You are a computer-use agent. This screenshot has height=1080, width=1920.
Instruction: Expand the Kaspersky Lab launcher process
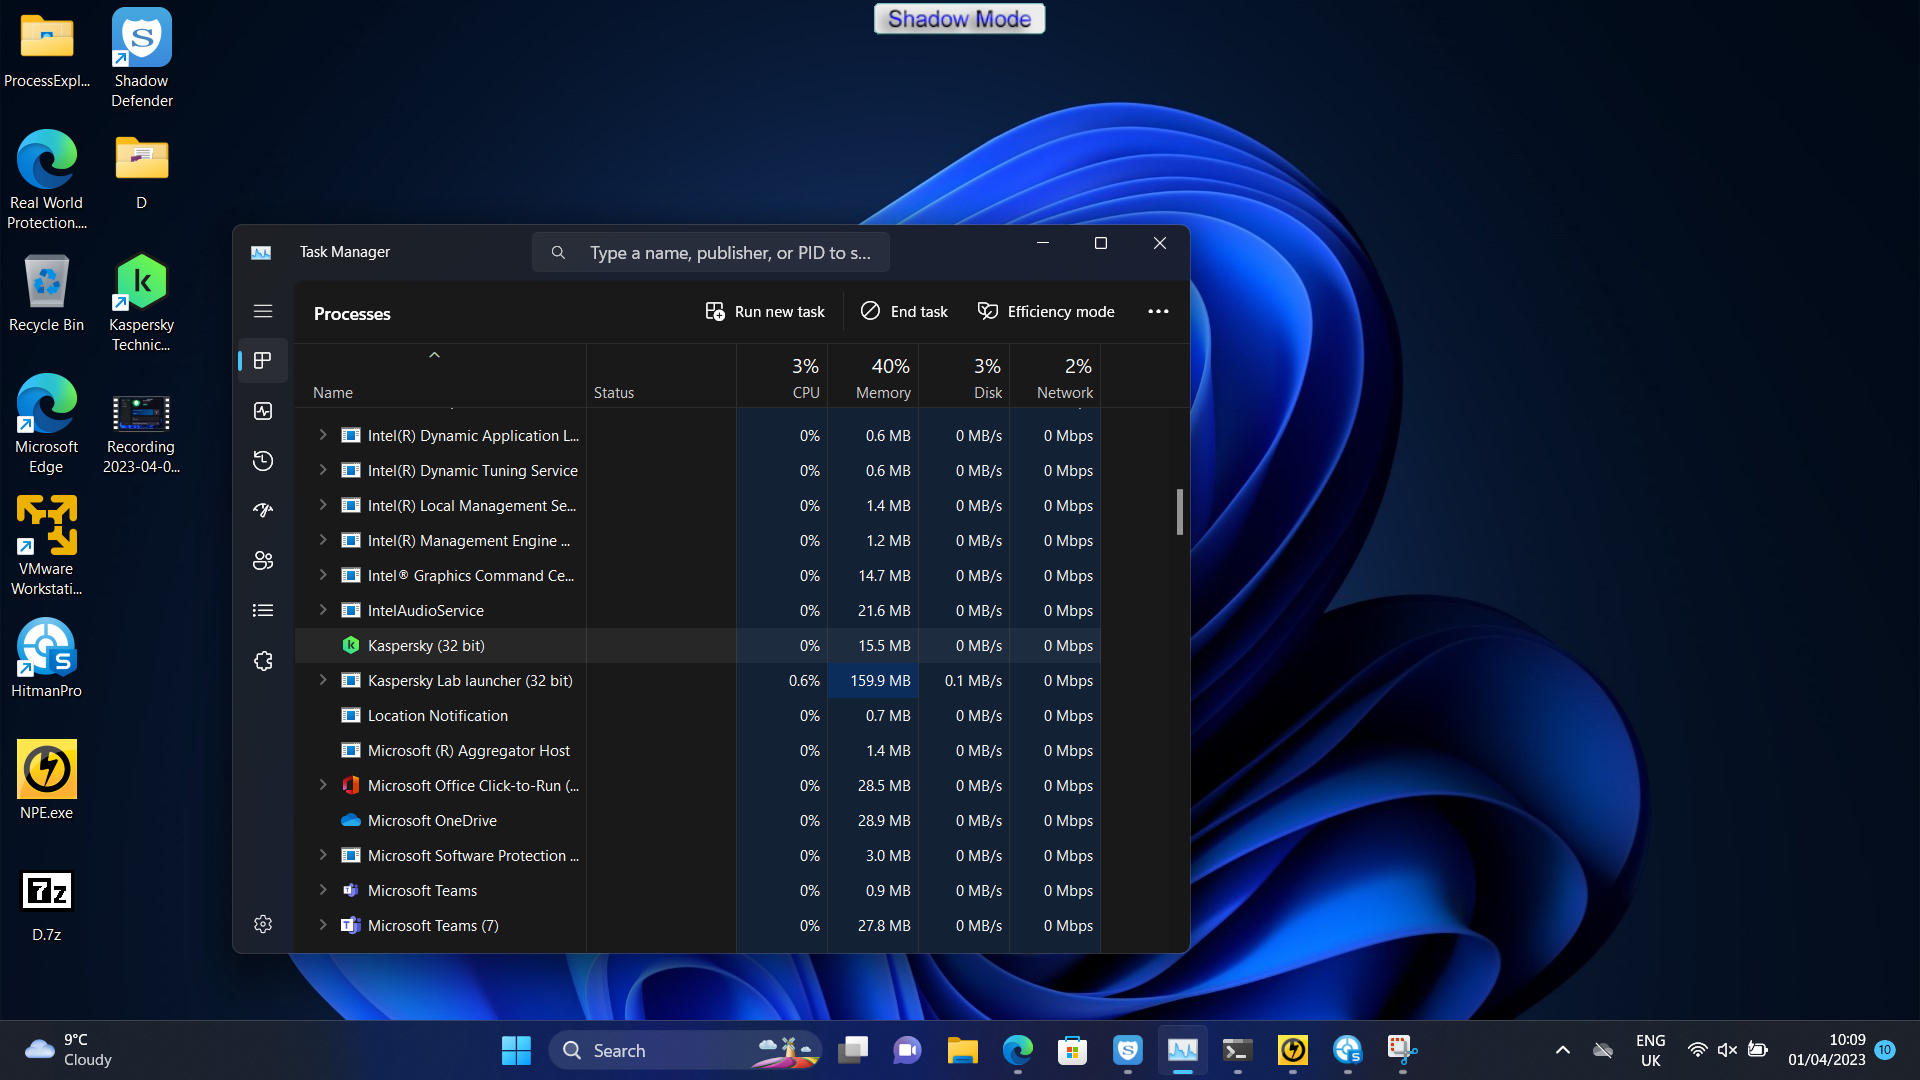[322, 680]
